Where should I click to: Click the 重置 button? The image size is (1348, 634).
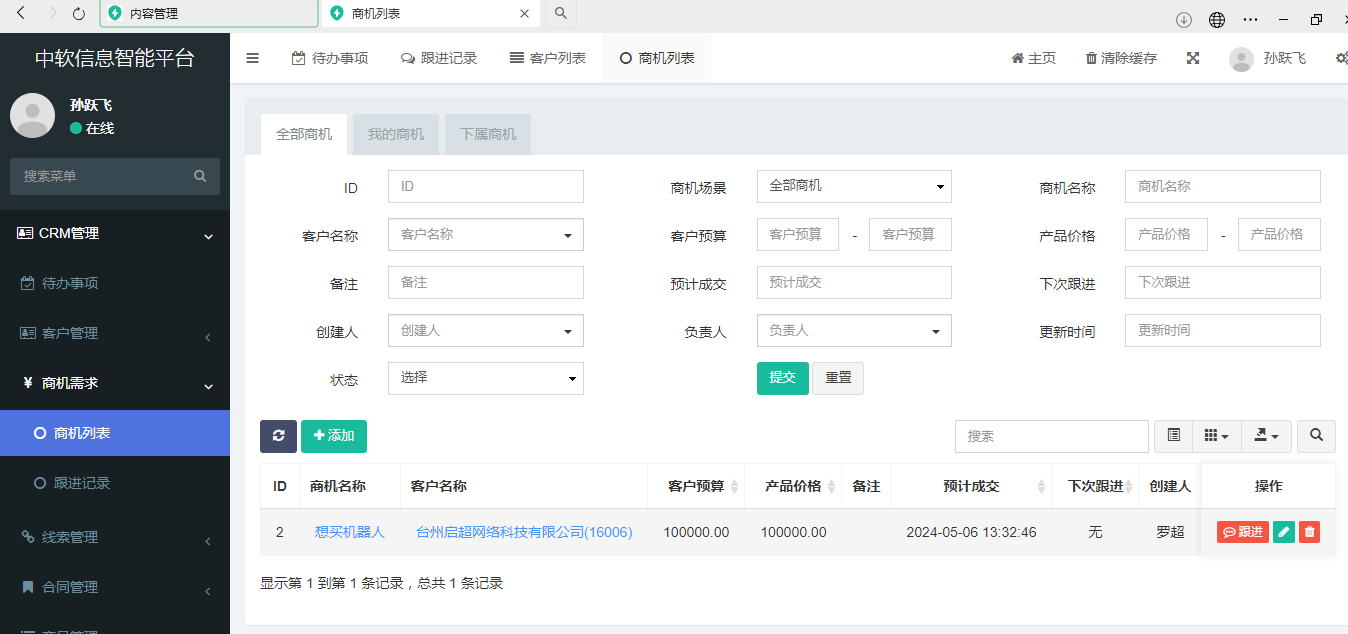(838, 378)
